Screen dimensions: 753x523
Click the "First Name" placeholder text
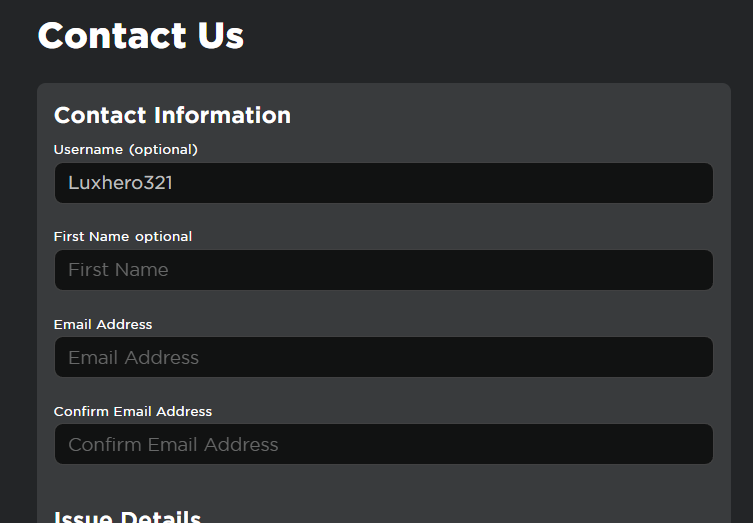(x=118, y=270)
